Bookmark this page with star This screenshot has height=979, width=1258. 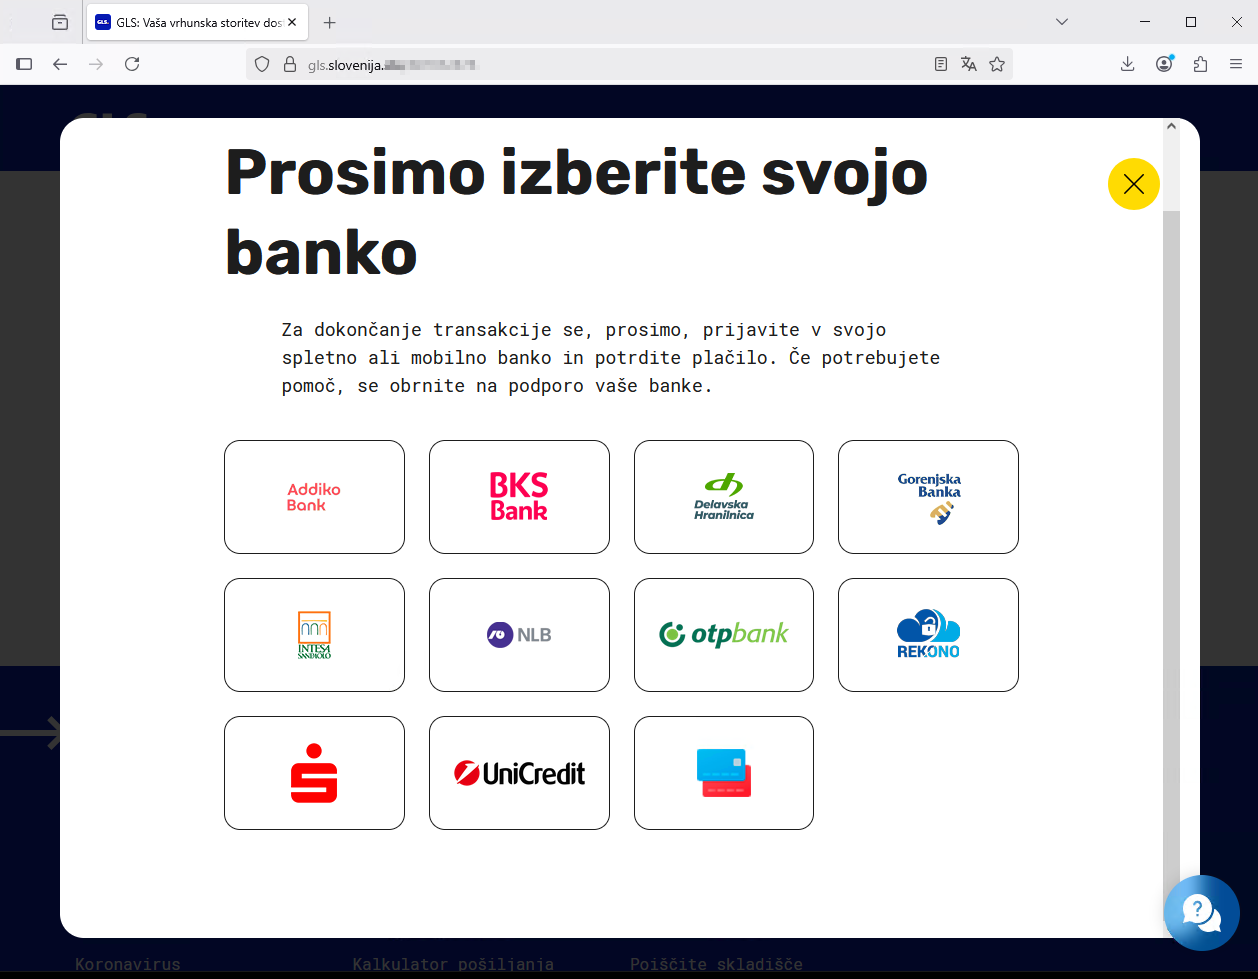[997, 64]
